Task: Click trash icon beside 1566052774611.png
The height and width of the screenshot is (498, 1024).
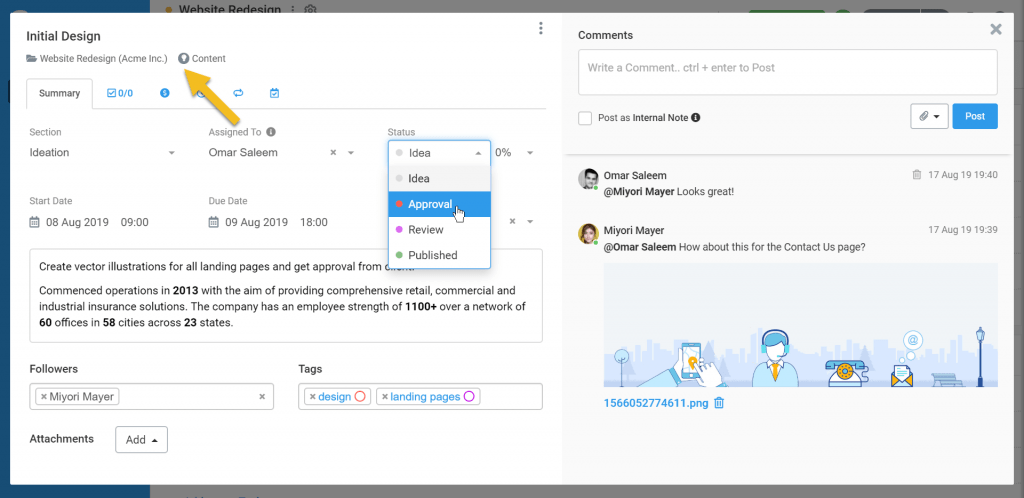Action: point(718,403)
